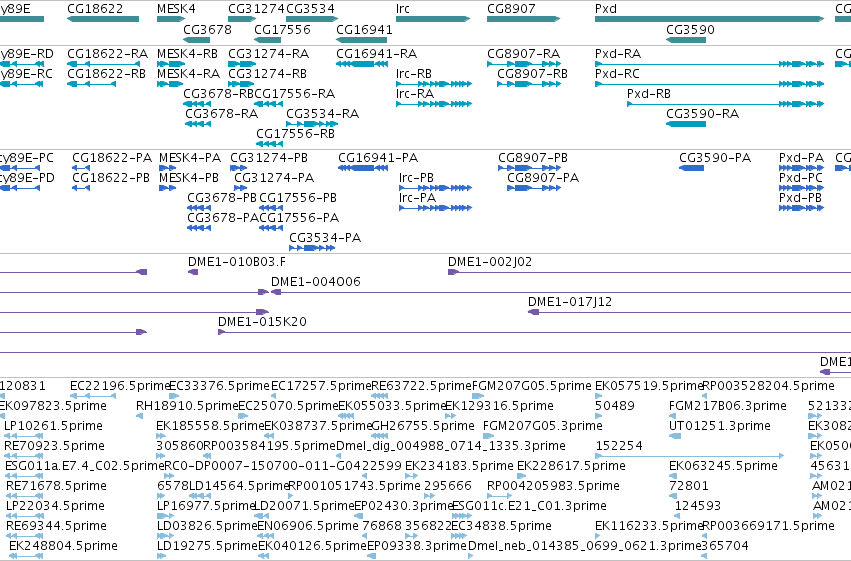The image size is (851, 561).
Task: Open transcript label CG16941-RA
Action: click(x=377, y=54)
